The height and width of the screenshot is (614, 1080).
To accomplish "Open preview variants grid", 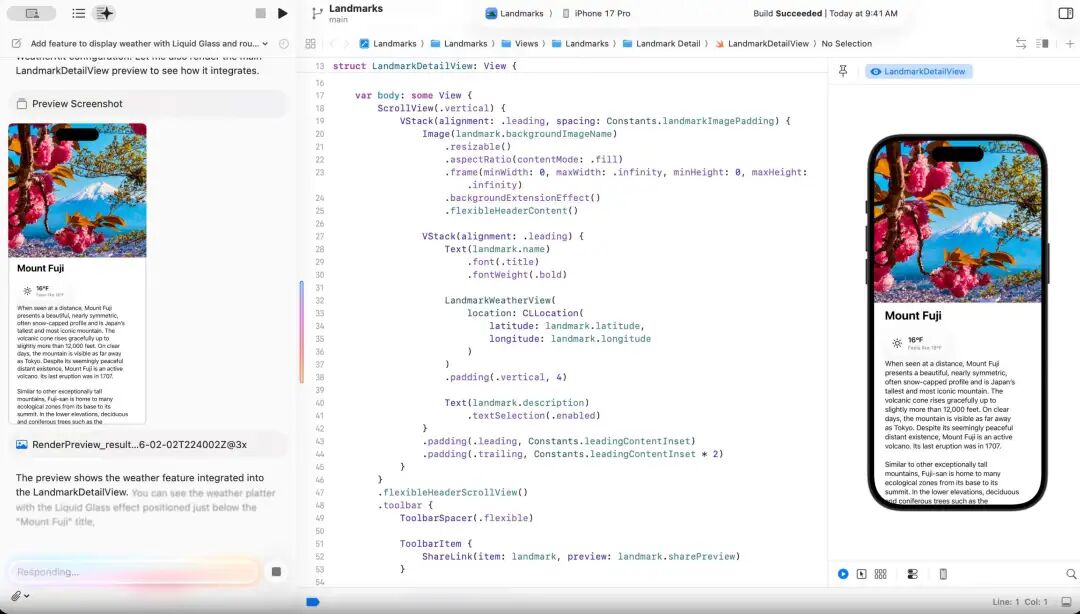I will point(880,574).
